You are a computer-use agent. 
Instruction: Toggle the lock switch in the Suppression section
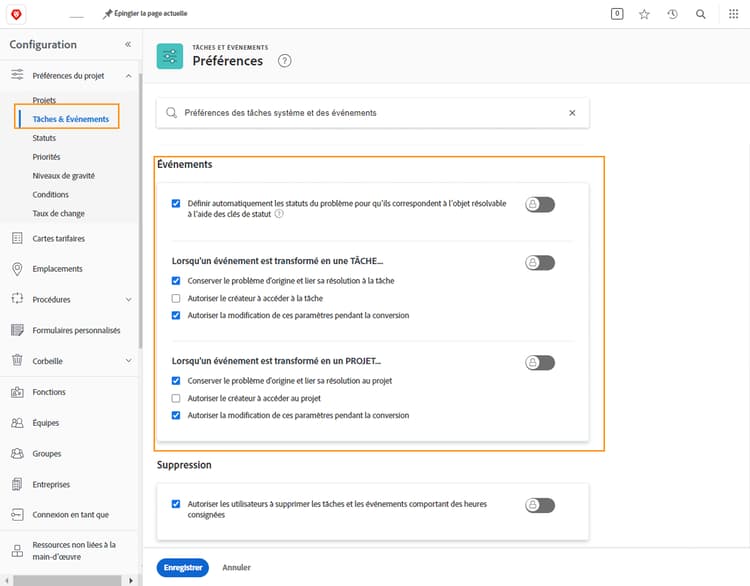540,505
